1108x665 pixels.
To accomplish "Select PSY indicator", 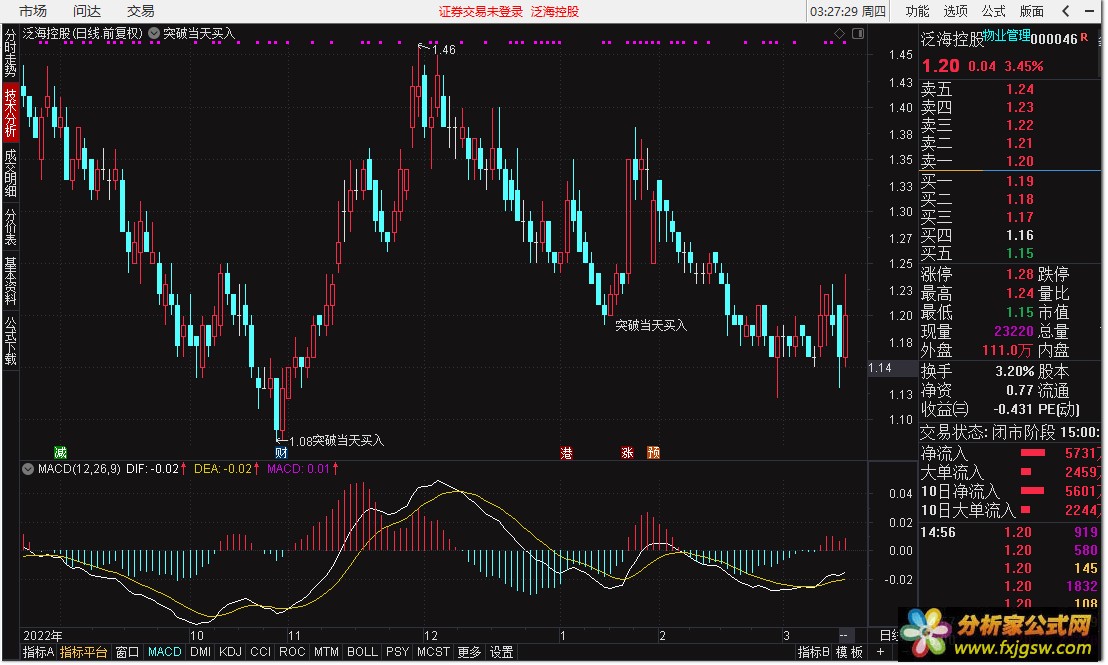I will pyautogui.click(x=397, y=652).
